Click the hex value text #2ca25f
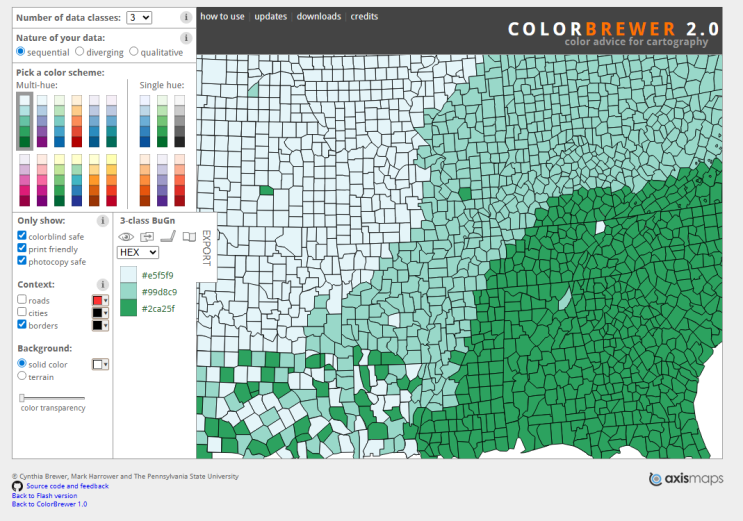 (x=158, y=309)
